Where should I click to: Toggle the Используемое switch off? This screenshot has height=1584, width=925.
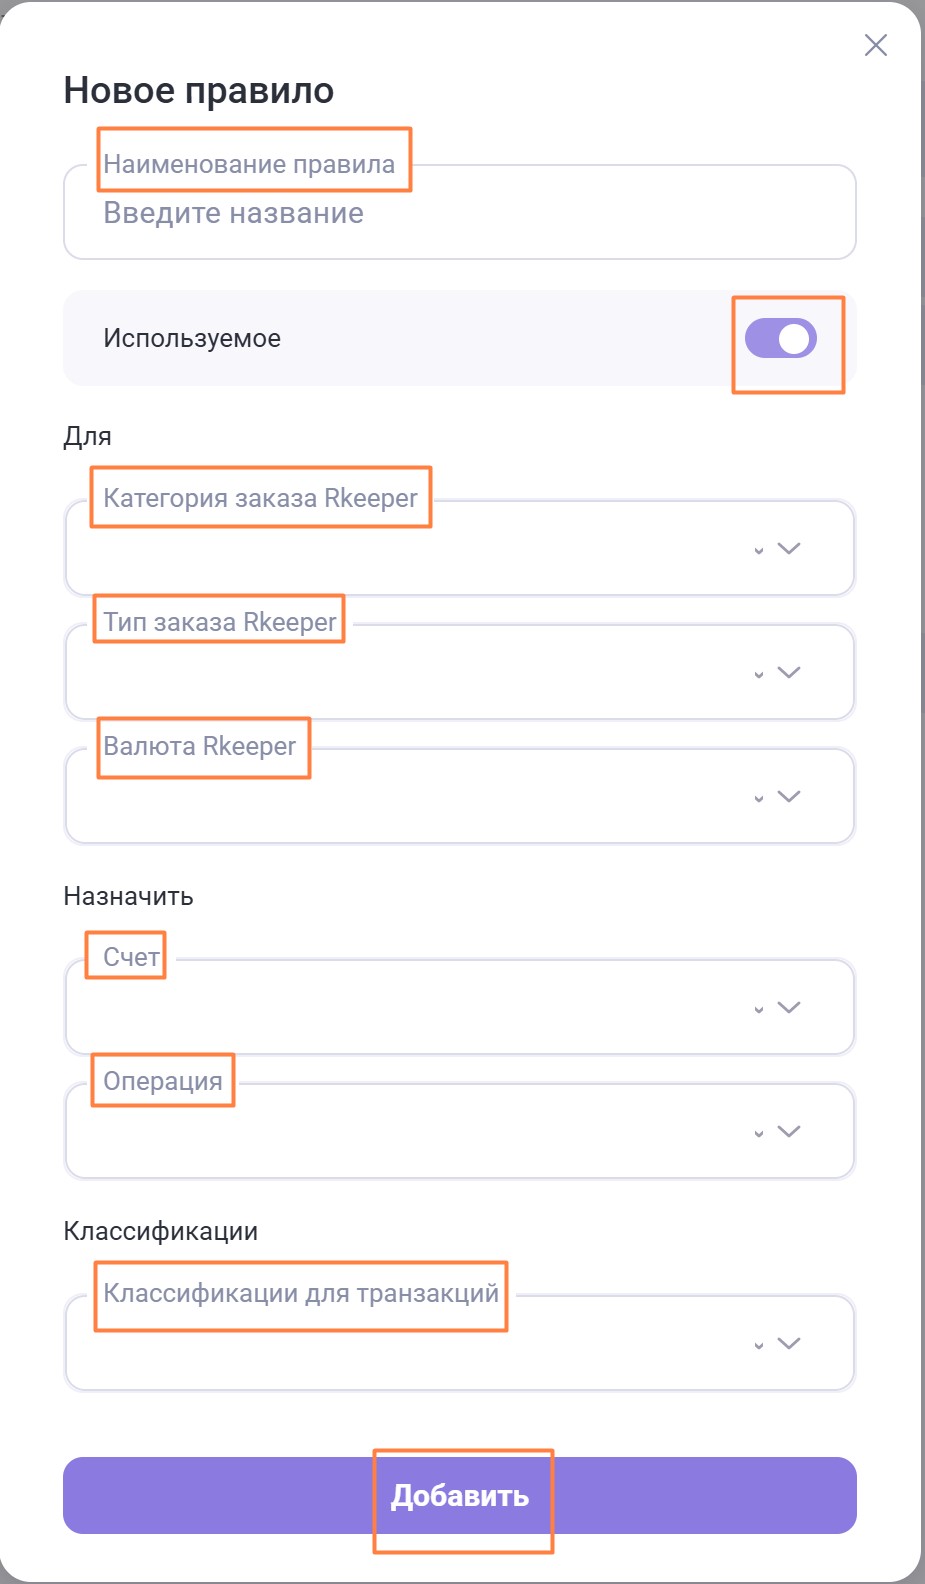pyautogui.click(x=781, y=338)
